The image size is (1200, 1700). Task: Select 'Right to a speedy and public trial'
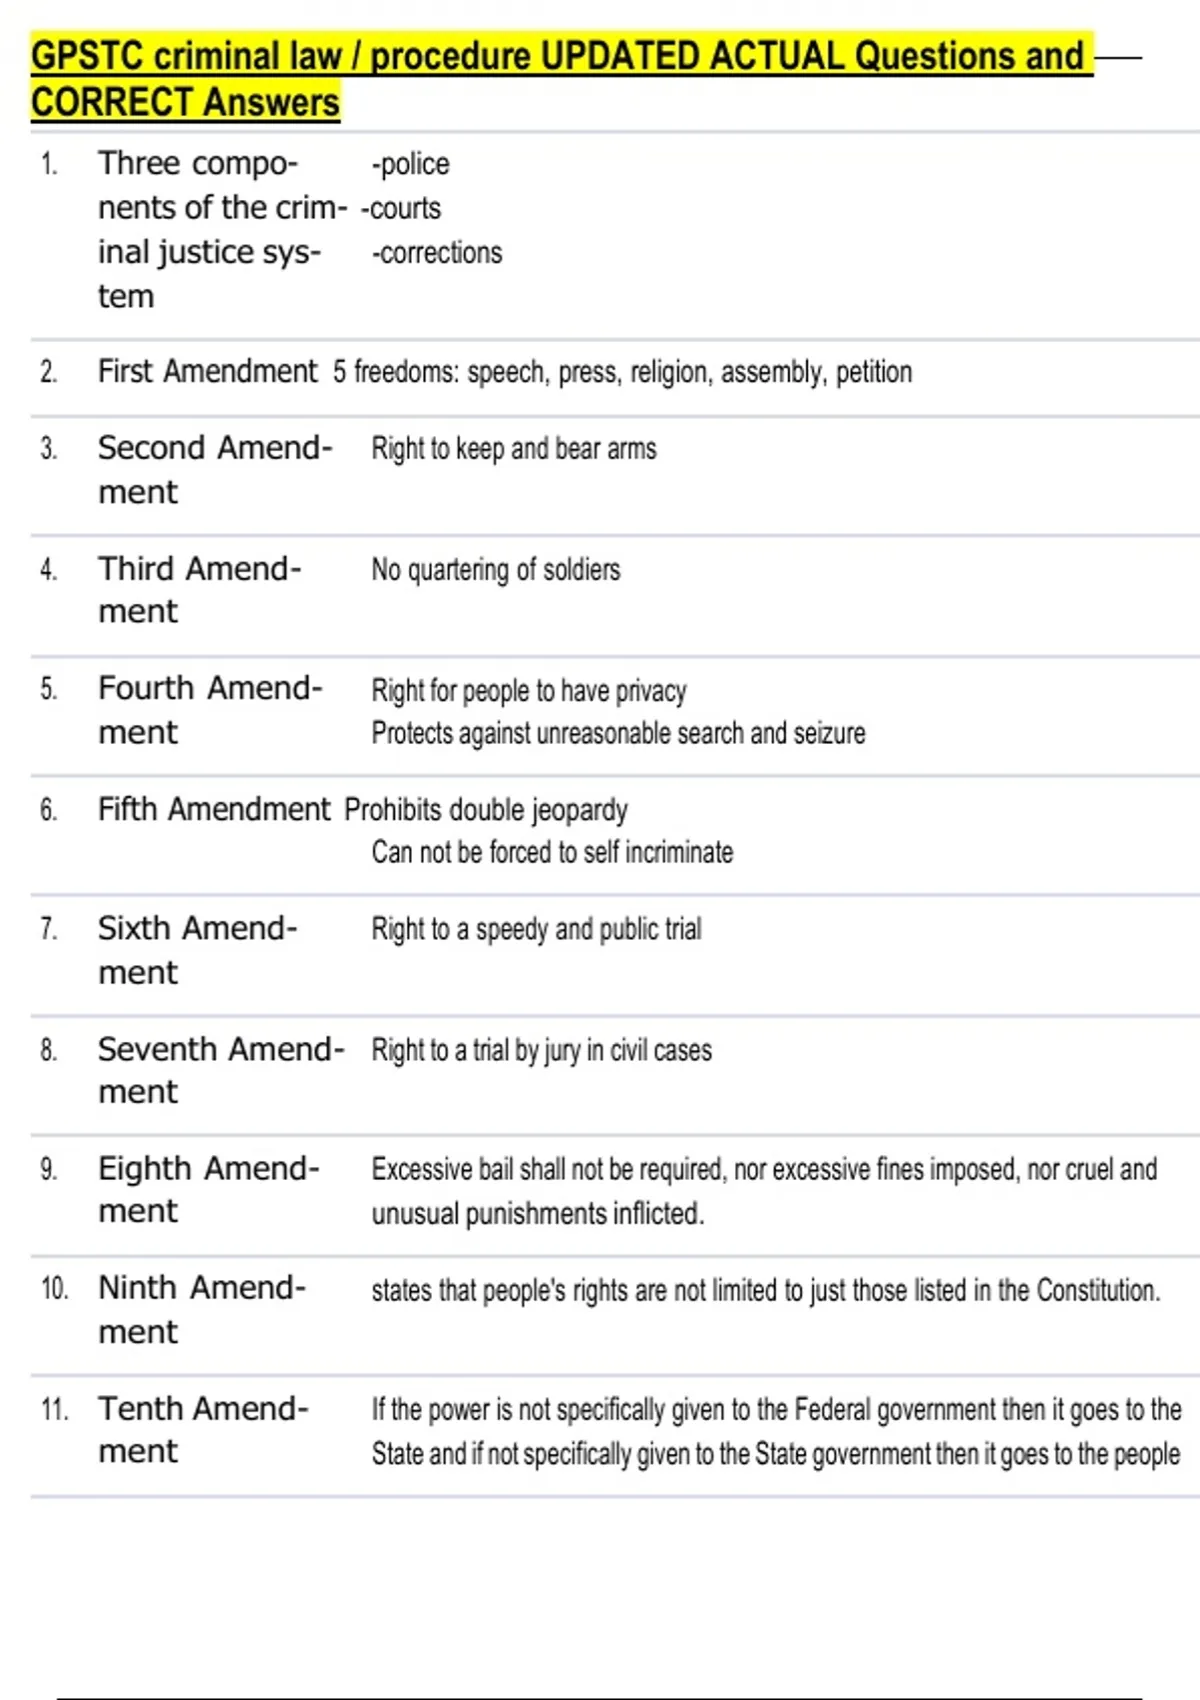tap(536, 929)
